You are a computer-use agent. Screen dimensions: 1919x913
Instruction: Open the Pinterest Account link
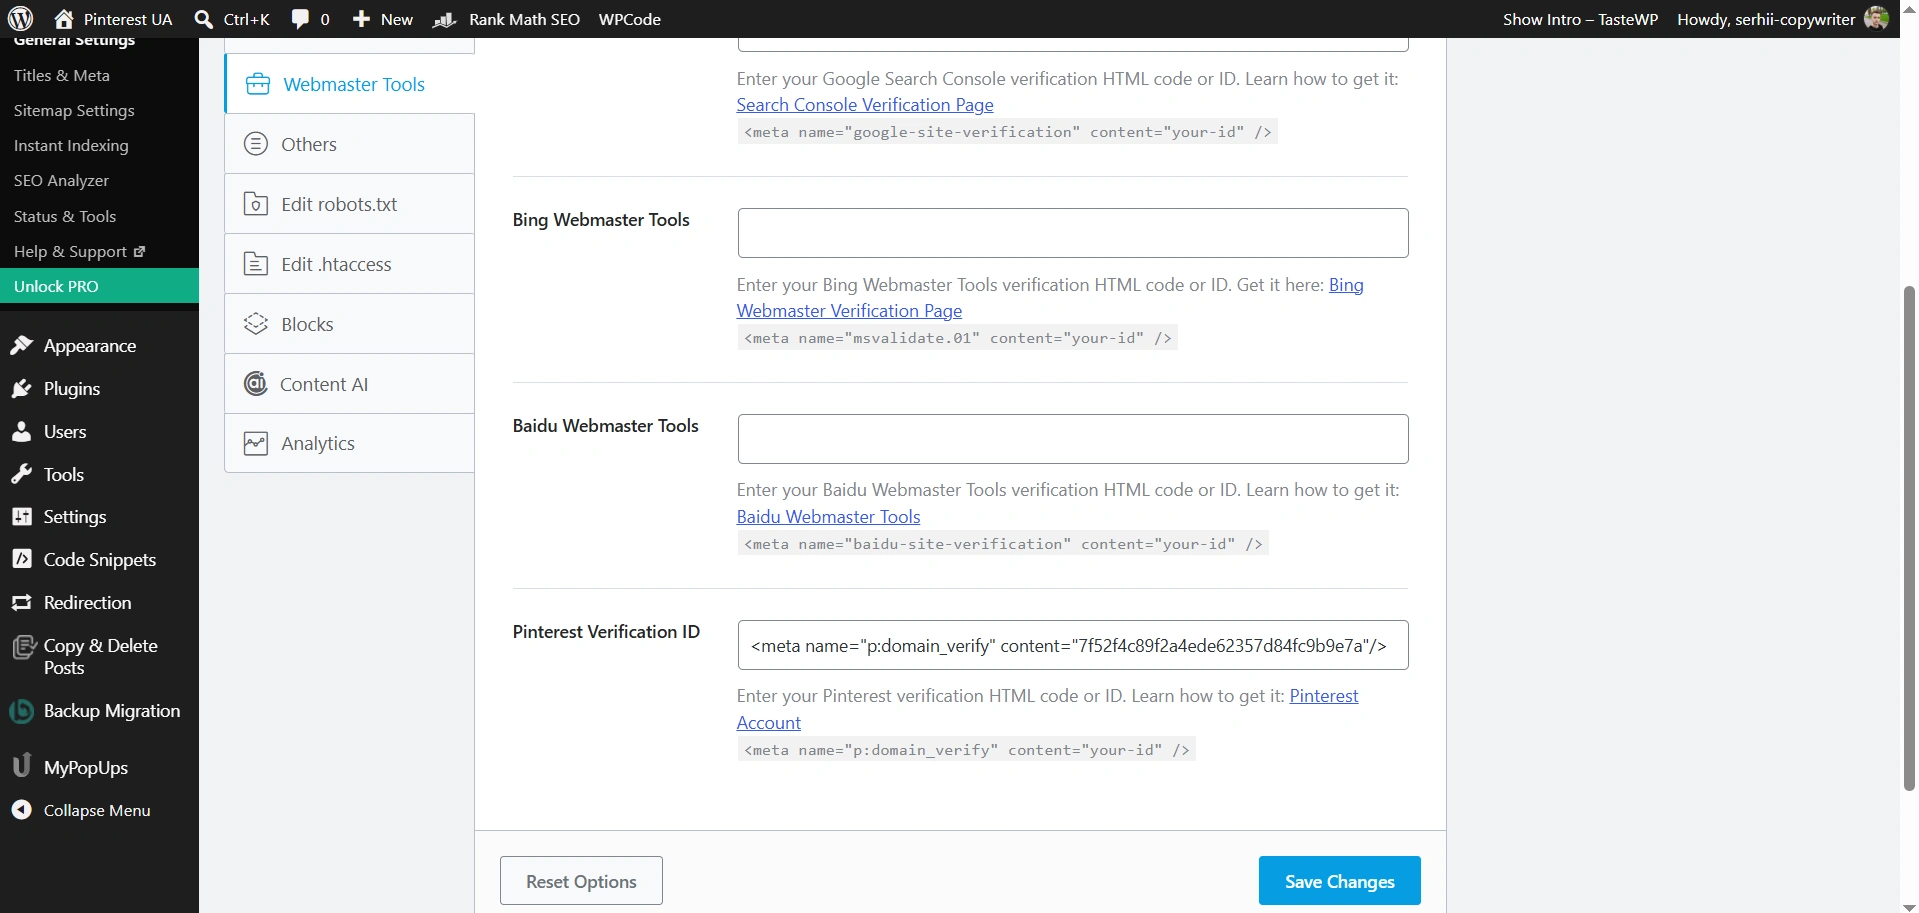point(769,723)
